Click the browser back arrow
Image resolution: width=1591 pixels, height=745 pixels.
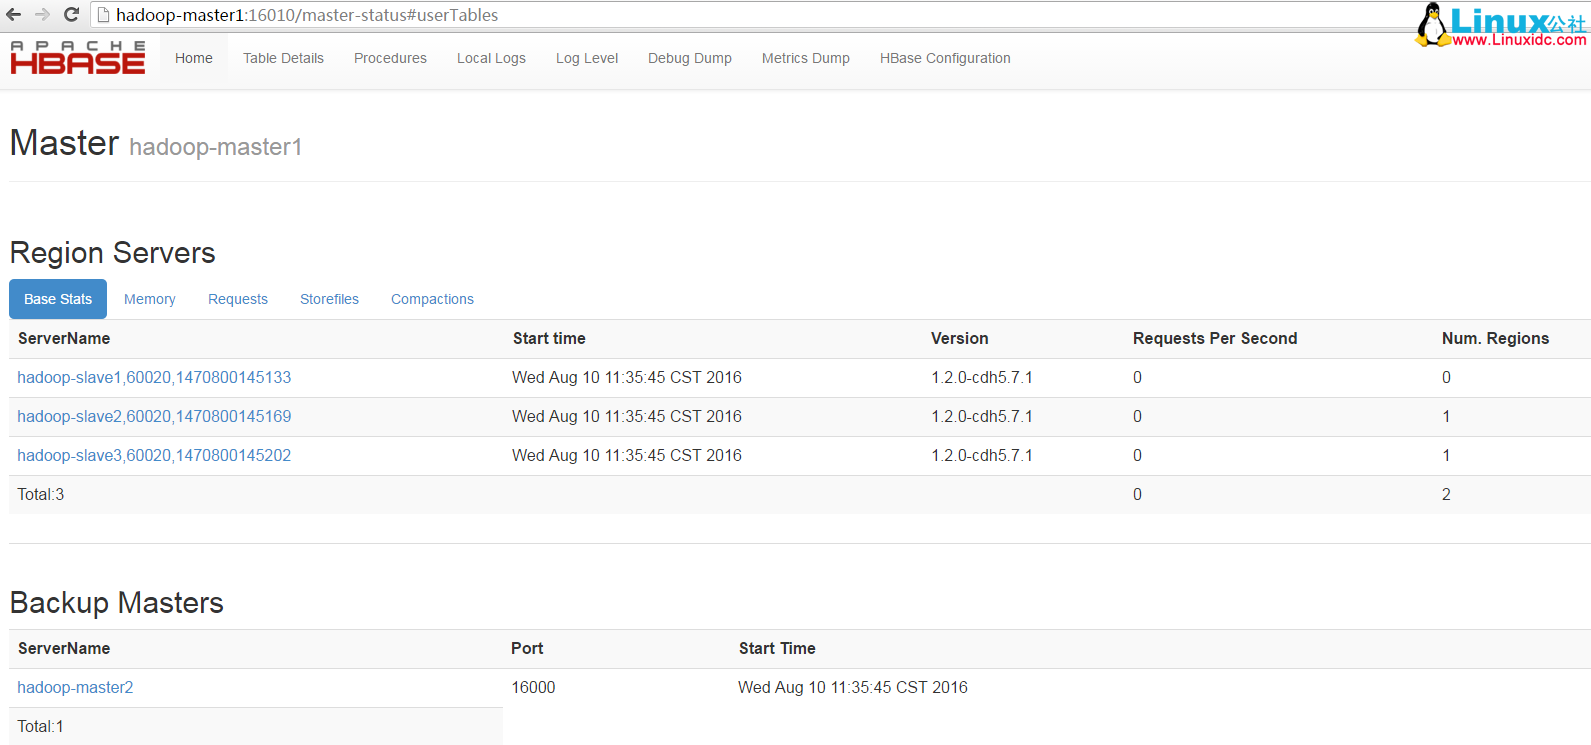(x=14, y=15)
